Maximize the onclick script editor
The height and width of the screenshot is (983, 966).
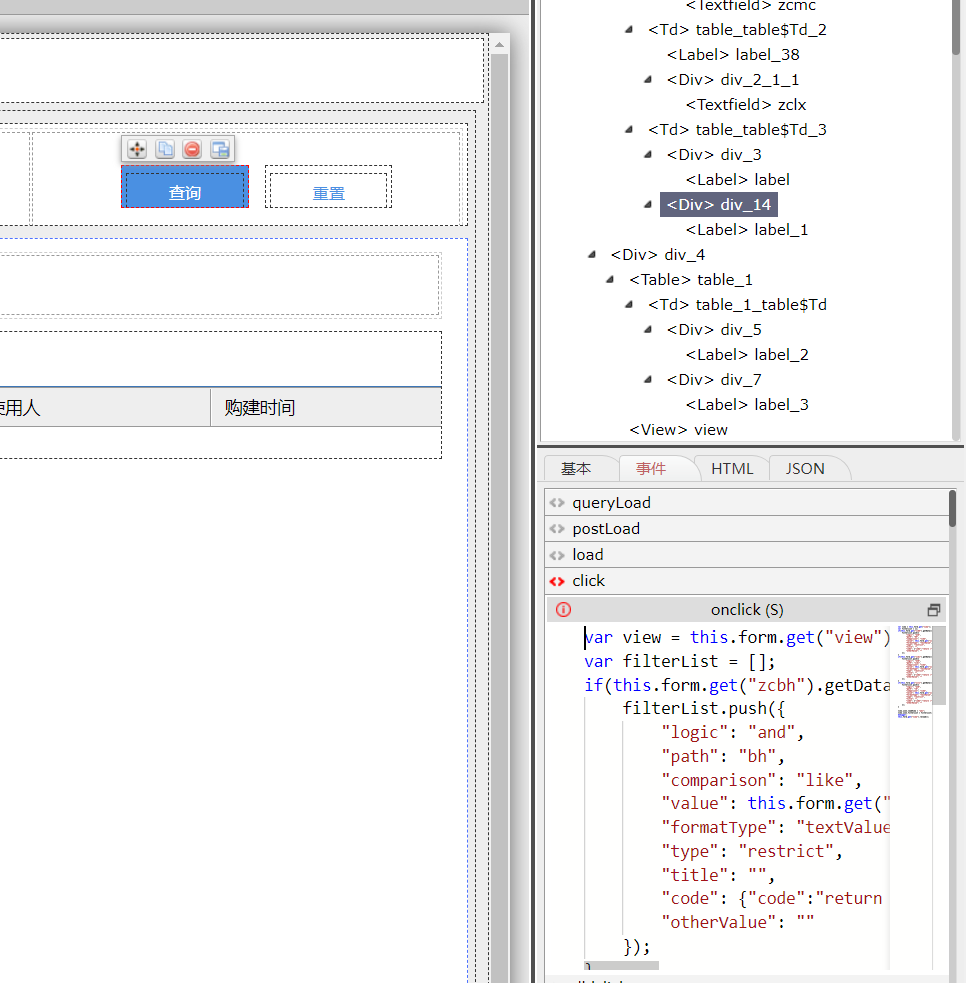[934, 610]
